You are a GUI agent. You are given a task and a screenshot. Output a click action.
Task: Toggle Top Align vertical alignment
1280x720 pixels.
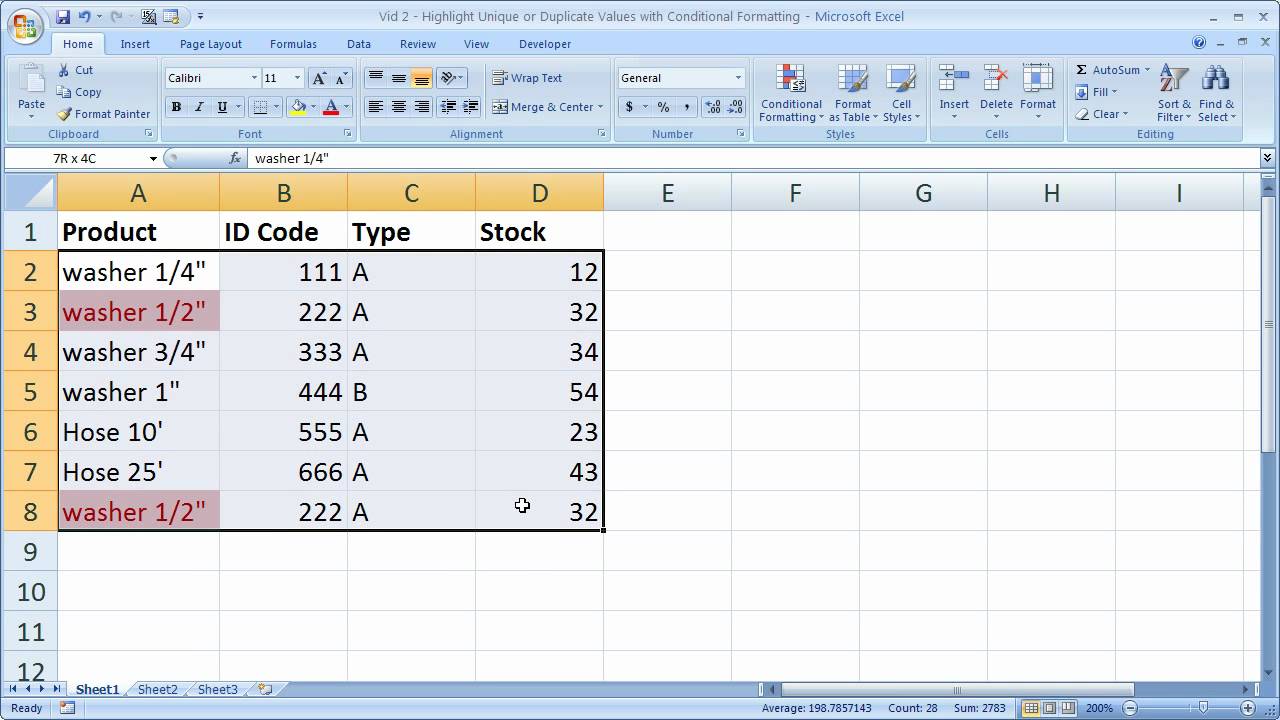click(376, 78)
